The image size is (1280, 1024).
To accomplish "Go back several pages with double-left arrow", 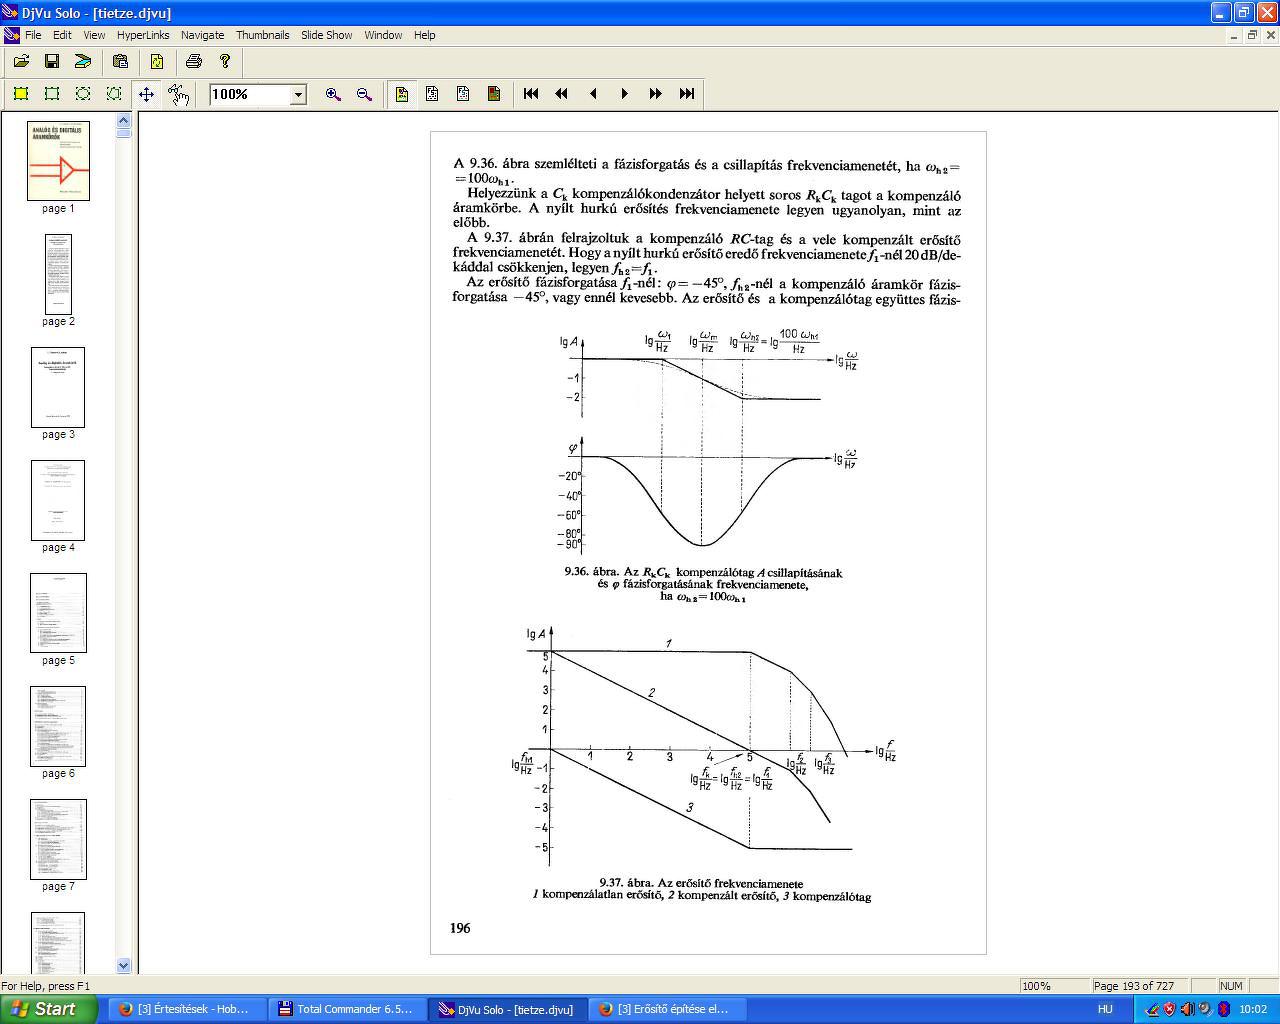I will pyautogui.click(x=562, y=94).
